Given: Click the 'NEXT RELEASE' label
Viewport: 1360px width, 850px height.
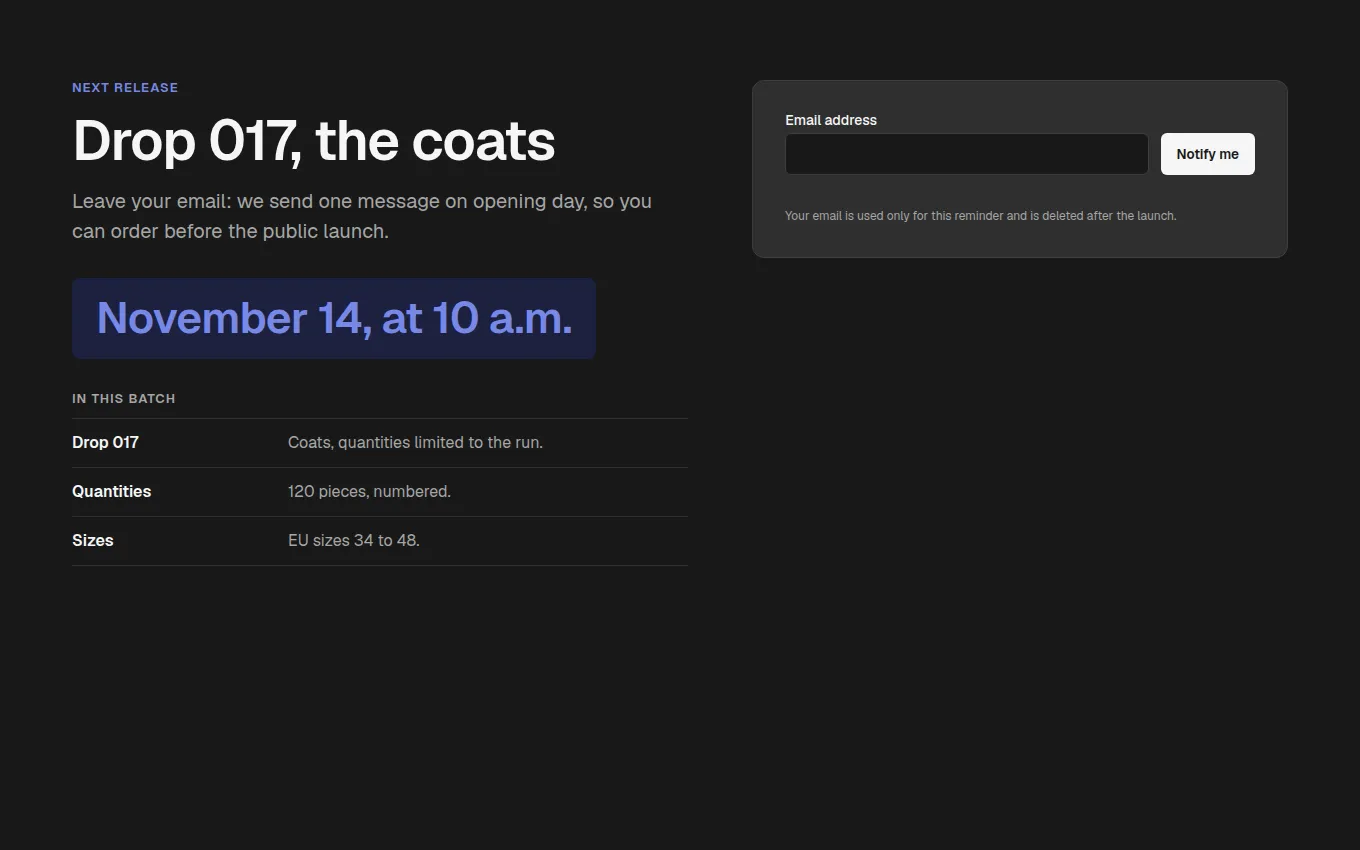Looking at the screenshot, I should pyautogui.click(x=125, y=88).
